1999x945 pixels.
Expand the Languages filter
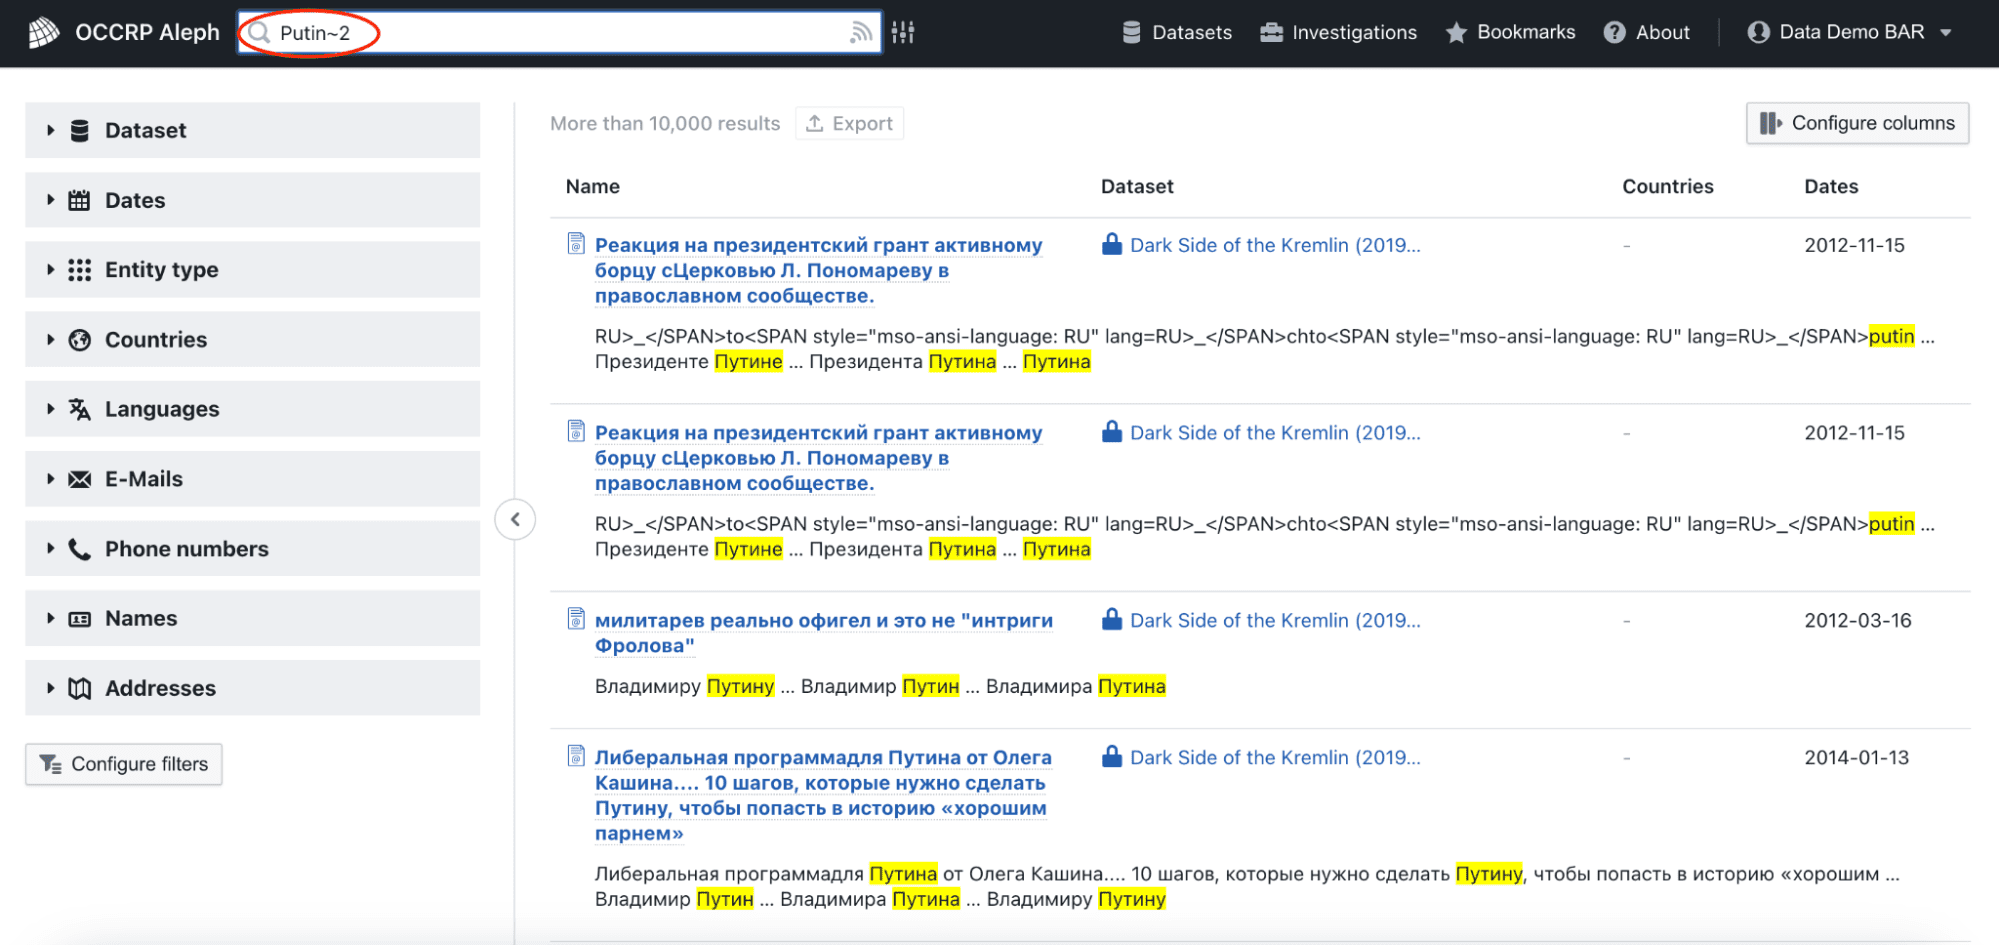(x=252, y=409)
